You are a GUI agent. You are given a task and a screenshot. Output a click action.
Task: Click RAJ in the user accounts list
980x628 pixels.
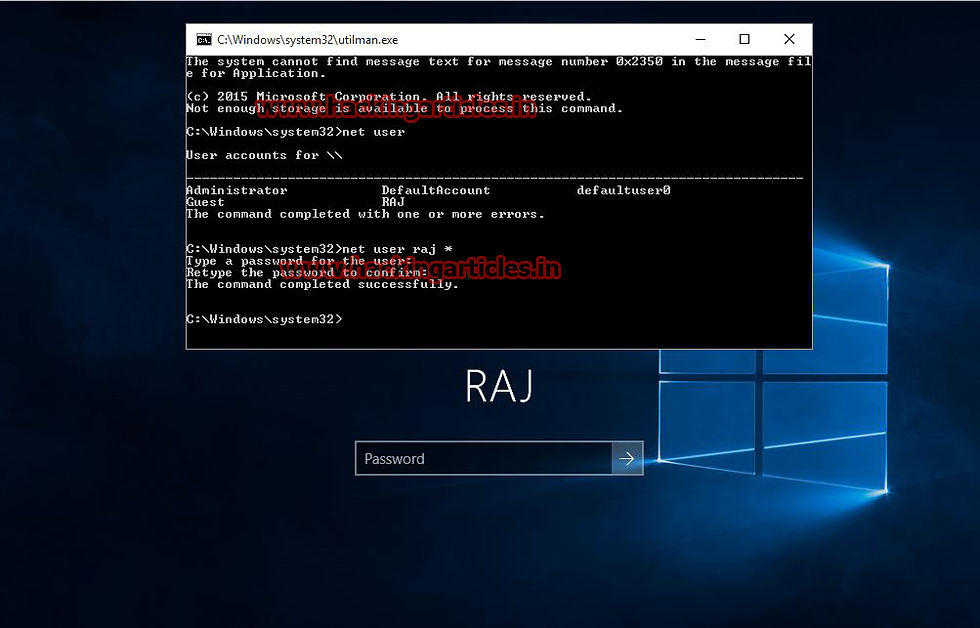393,202
